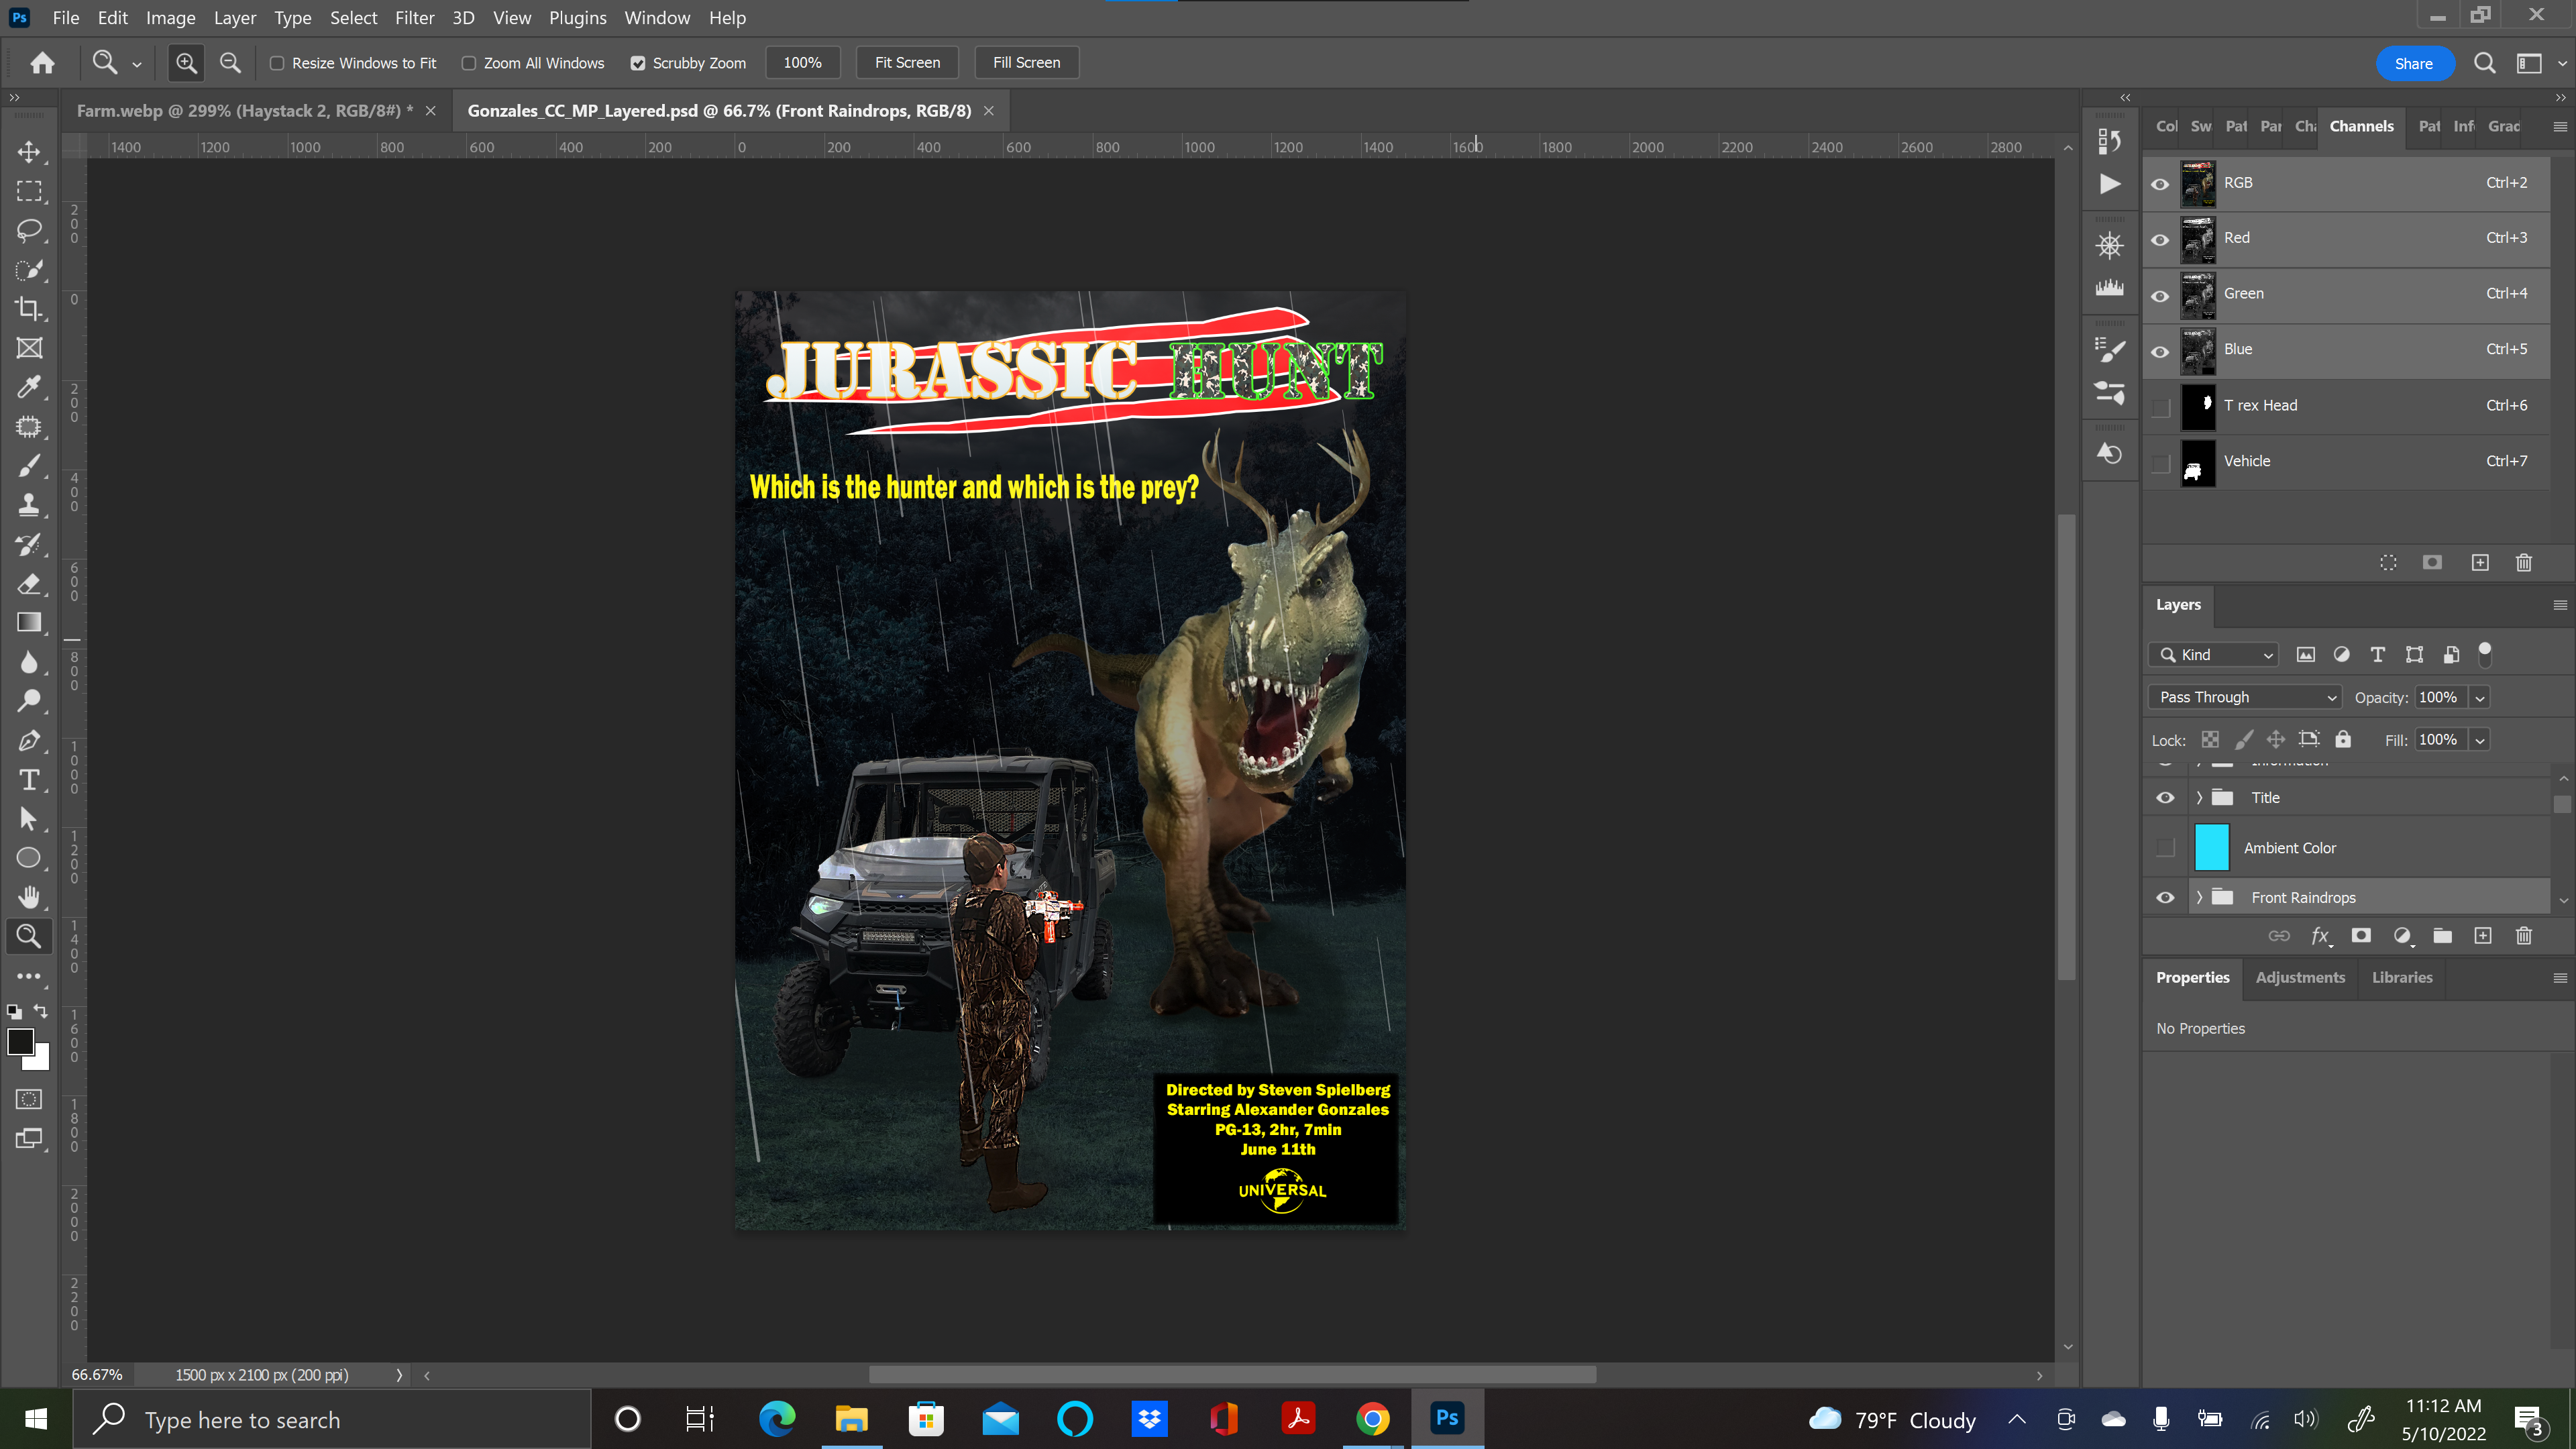Viewport: 2576px width, 1449px height.
Task: Open the Actions panel play icon
Action: click(2109, 184)
